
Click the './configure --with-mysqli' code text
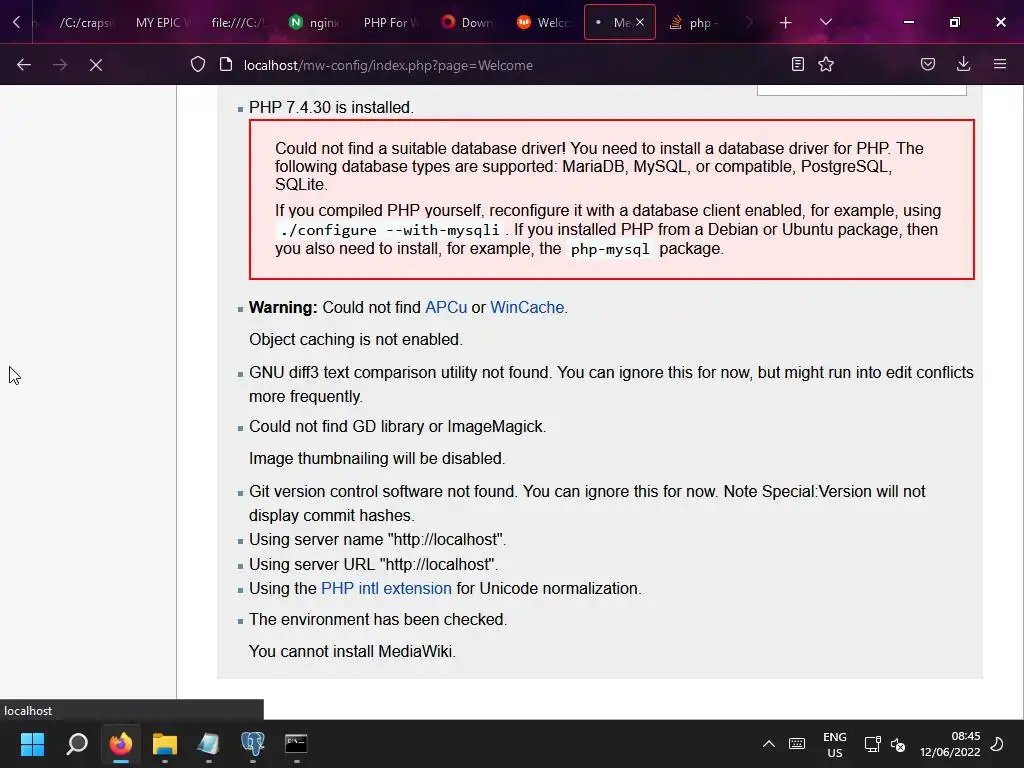[390, 231]
